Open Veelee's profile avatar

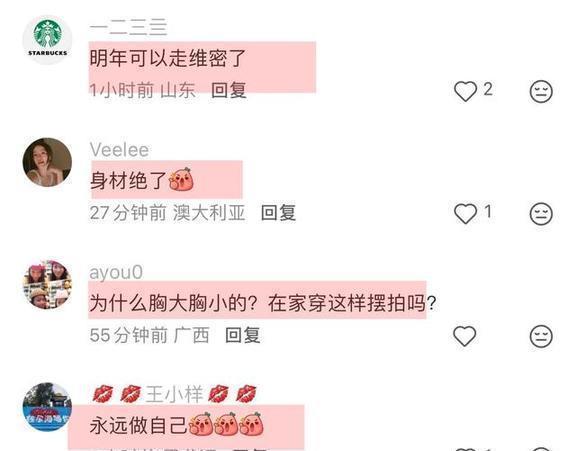[x=47, y=162]
